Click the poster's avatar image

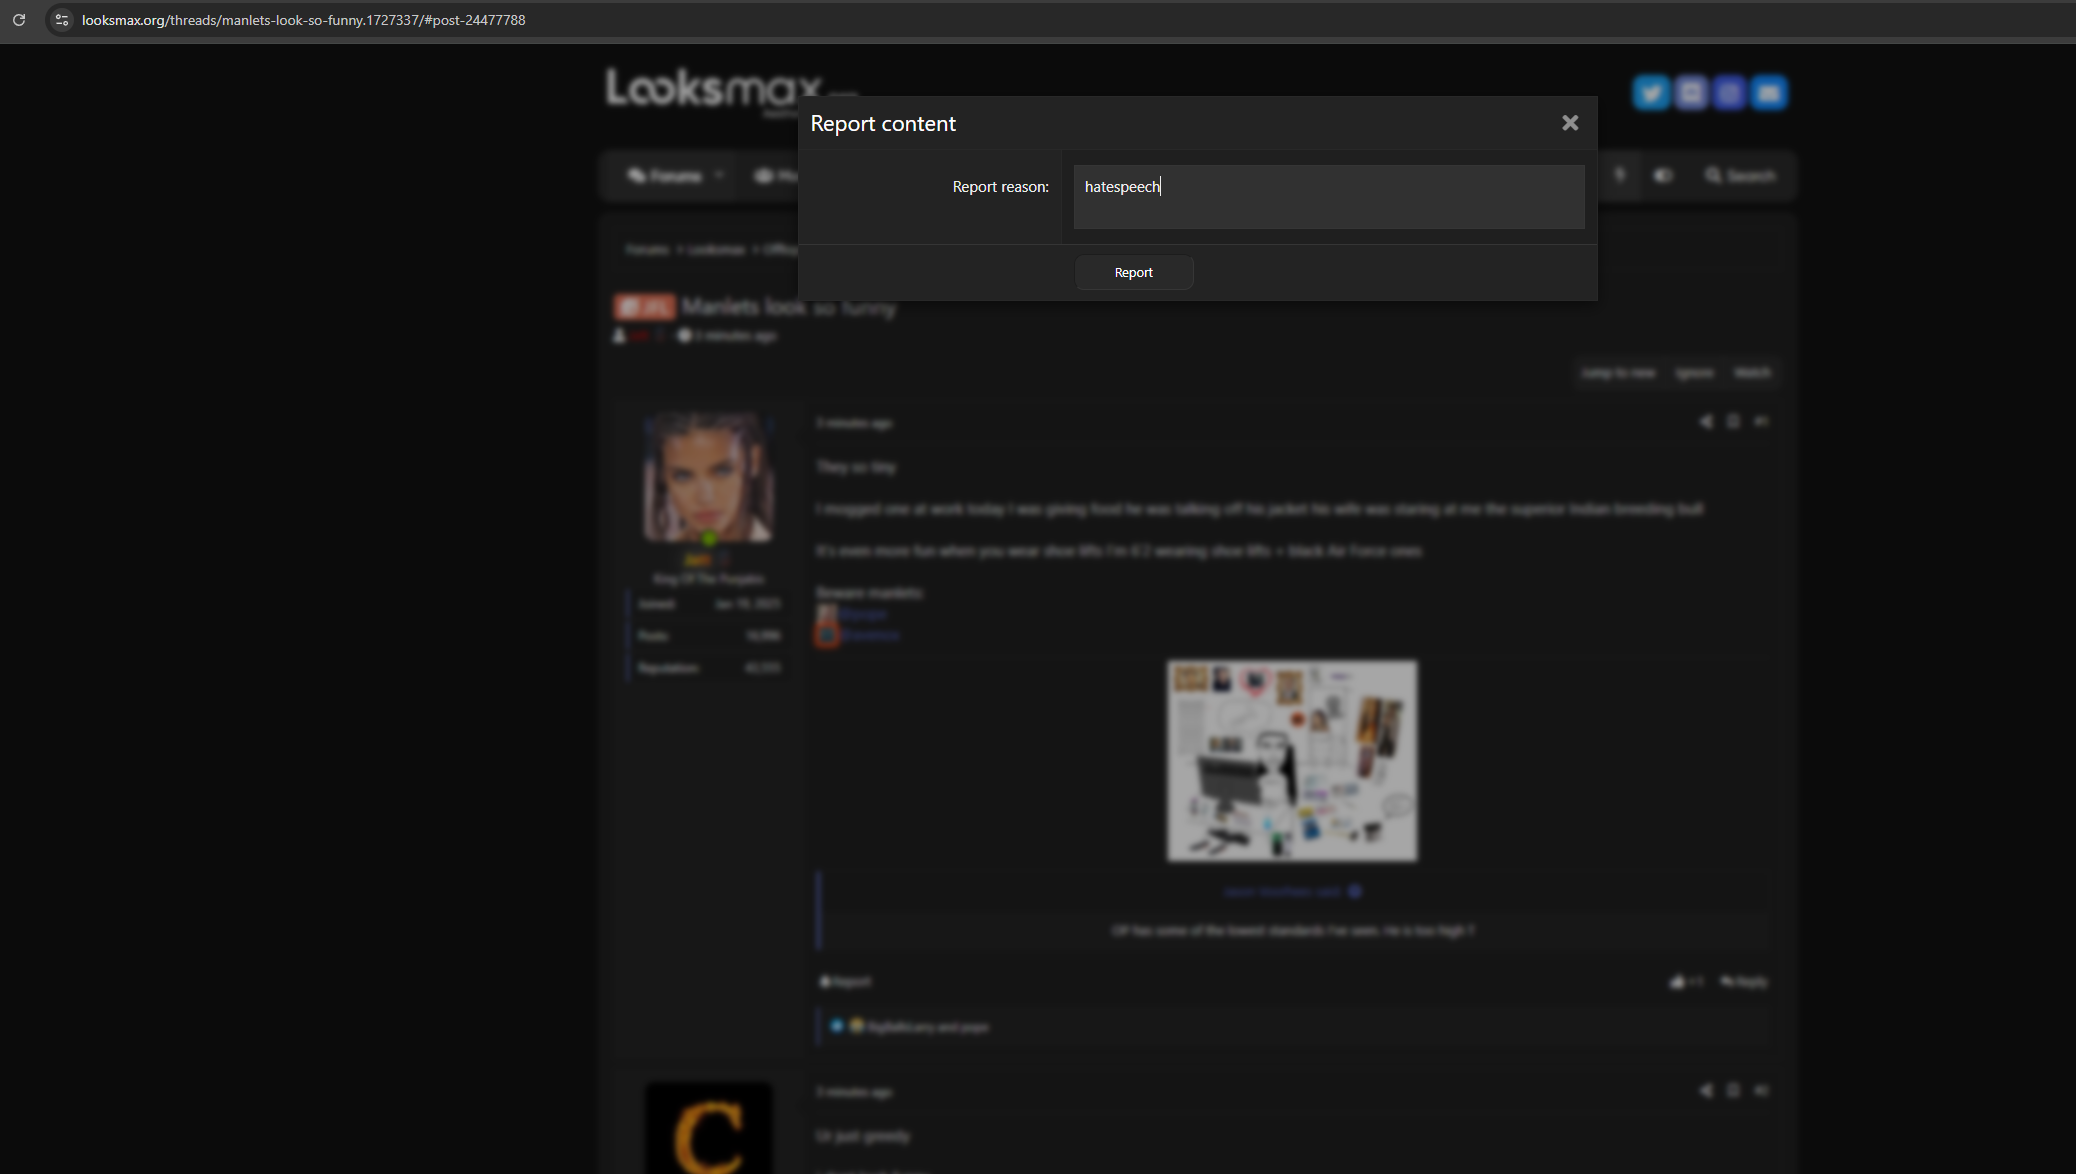(x=708, y=478)
